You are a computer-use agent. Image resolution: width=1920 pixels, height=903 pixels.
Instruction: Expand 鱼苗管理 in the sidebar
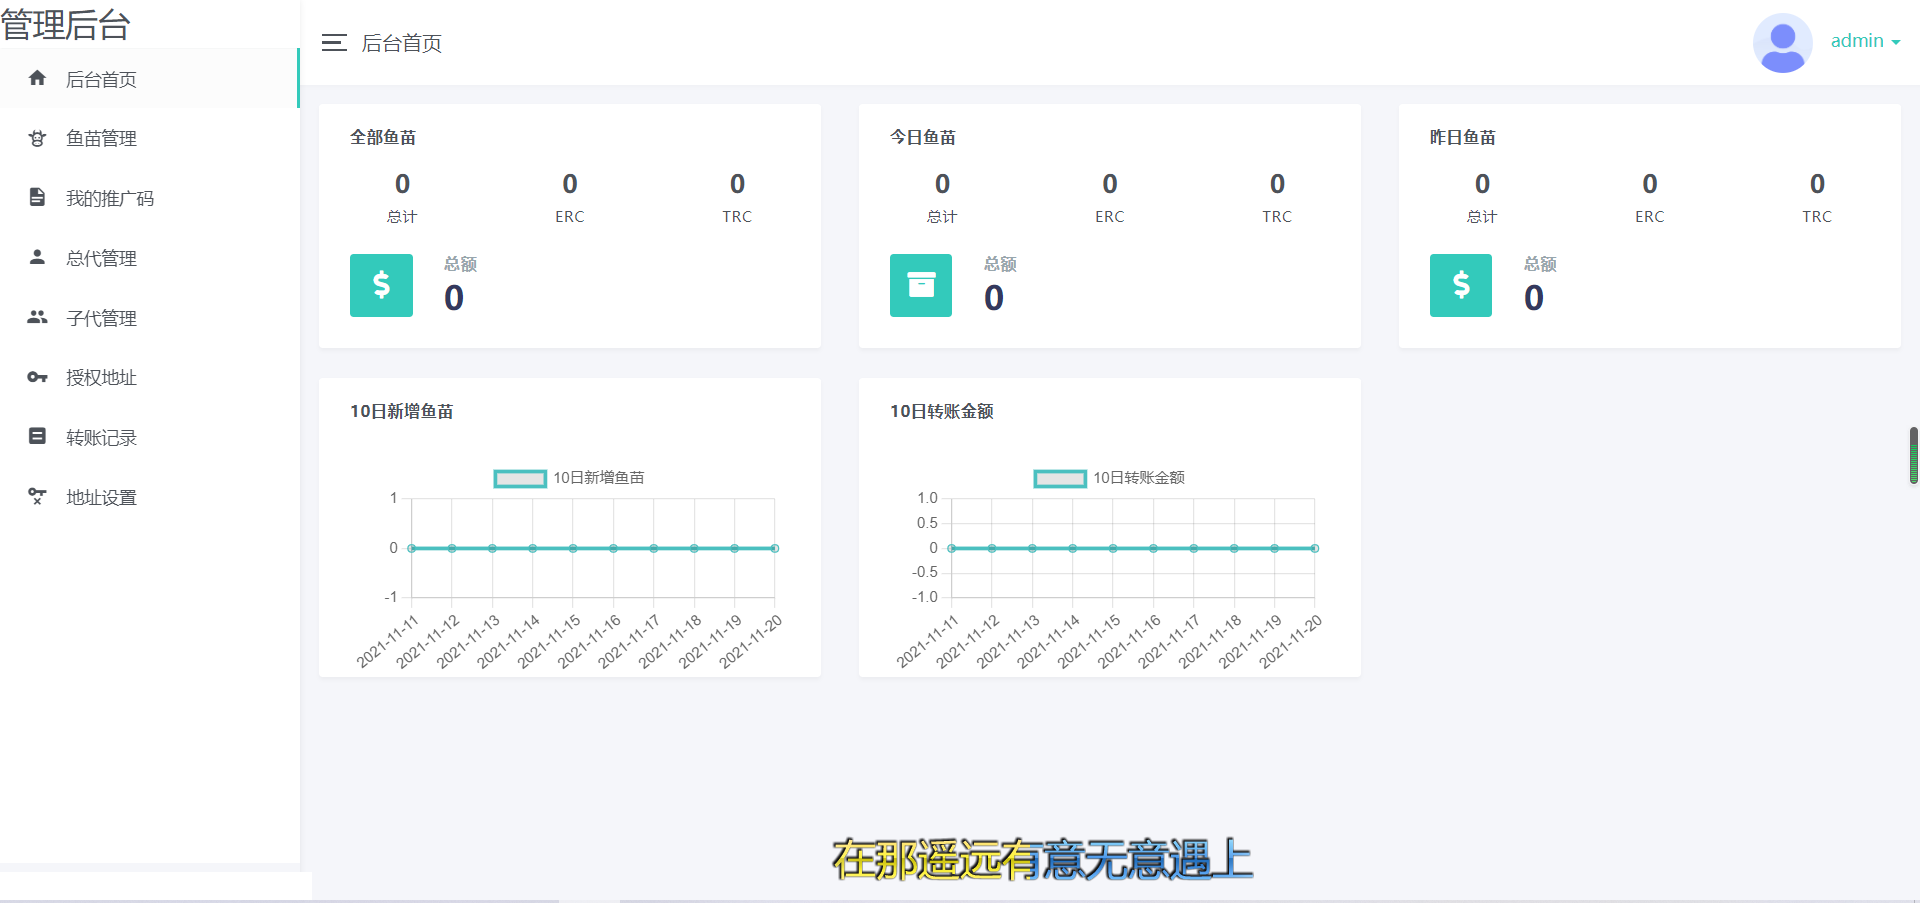pyautogui.click(x=103, y=138)
